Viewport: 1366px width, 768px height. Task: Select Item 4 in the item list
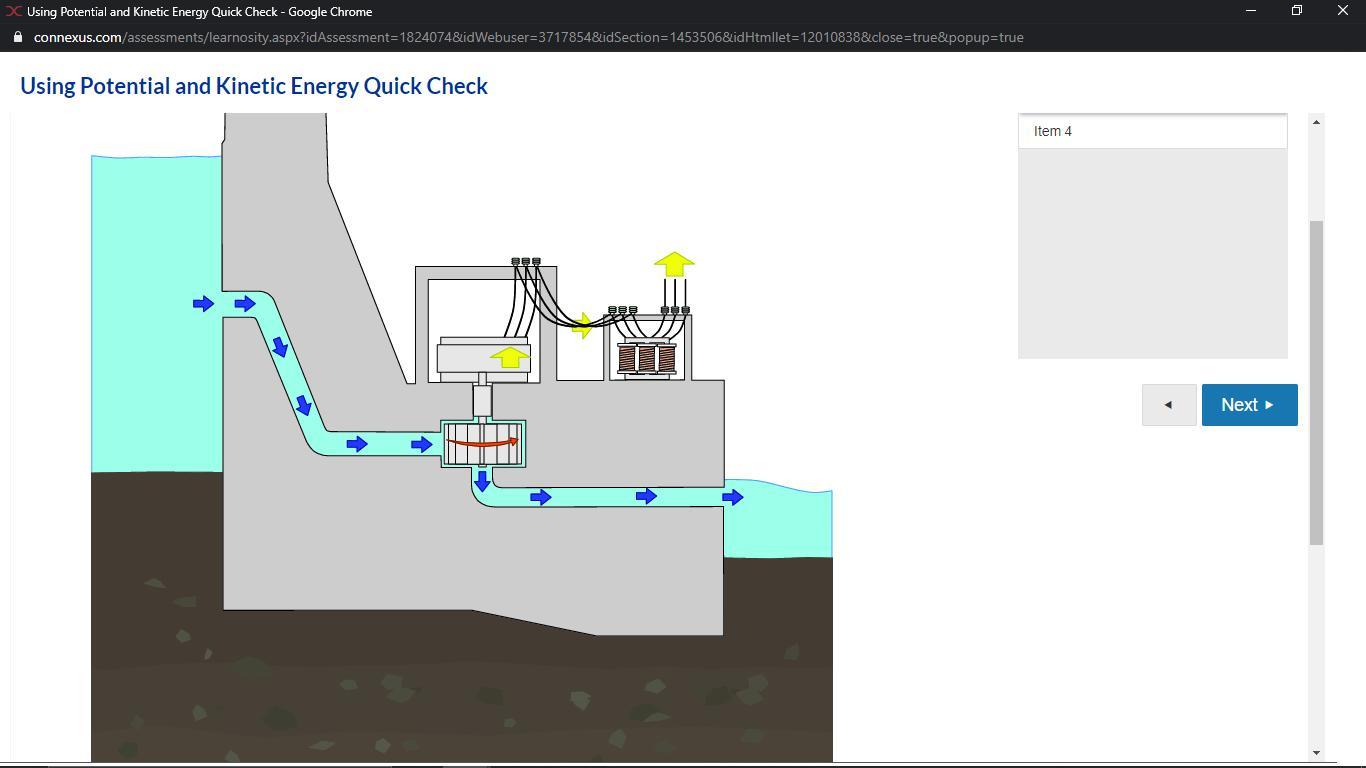coord(1152,131)
